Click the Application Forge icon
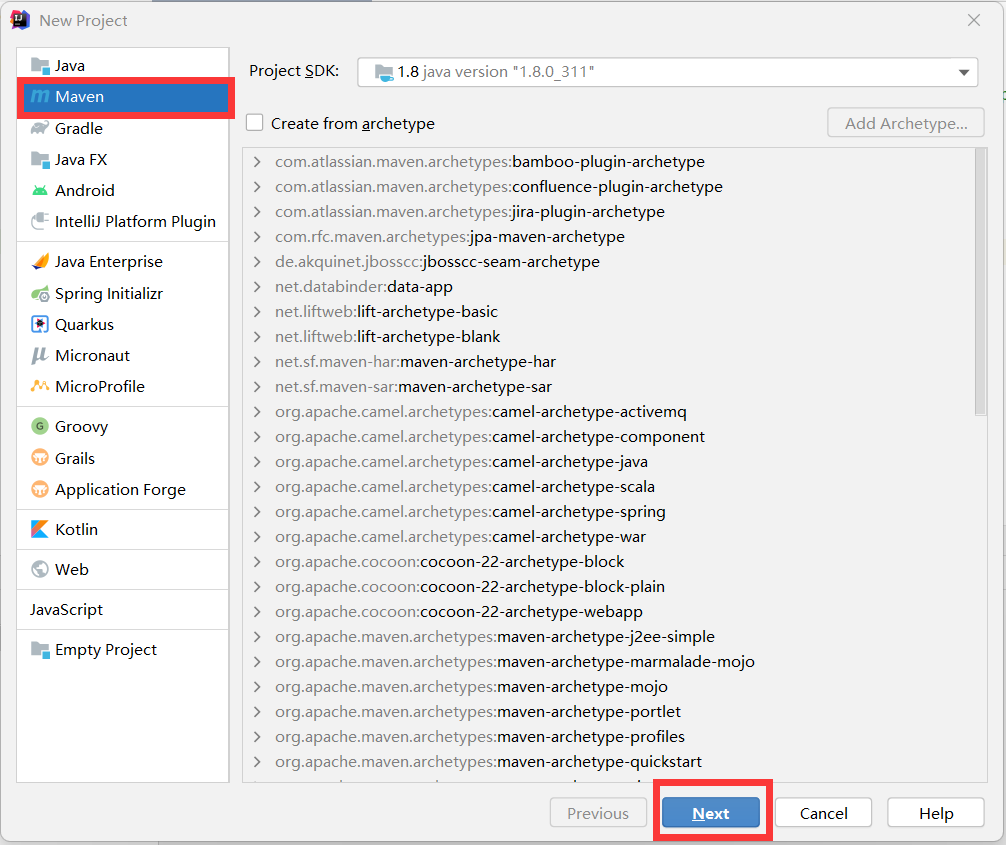The width and height of the screenshot is (1006, 845). 40,489
